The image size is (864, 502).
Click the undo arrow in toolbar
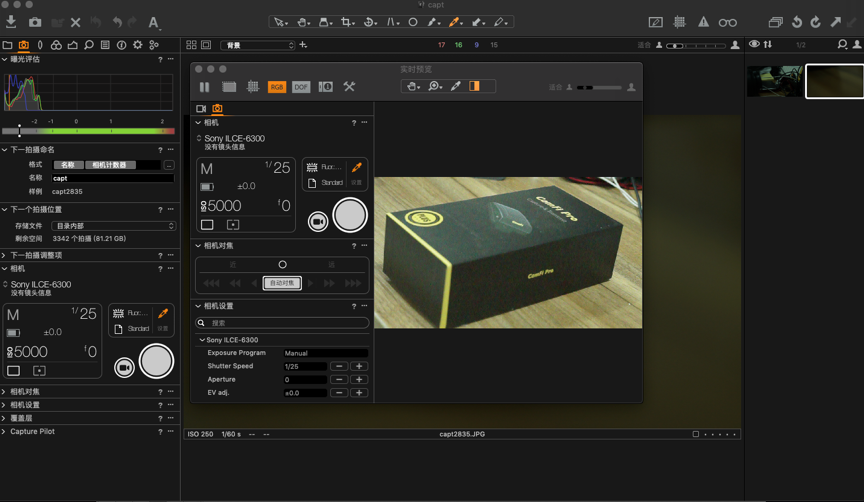point(117,22)
